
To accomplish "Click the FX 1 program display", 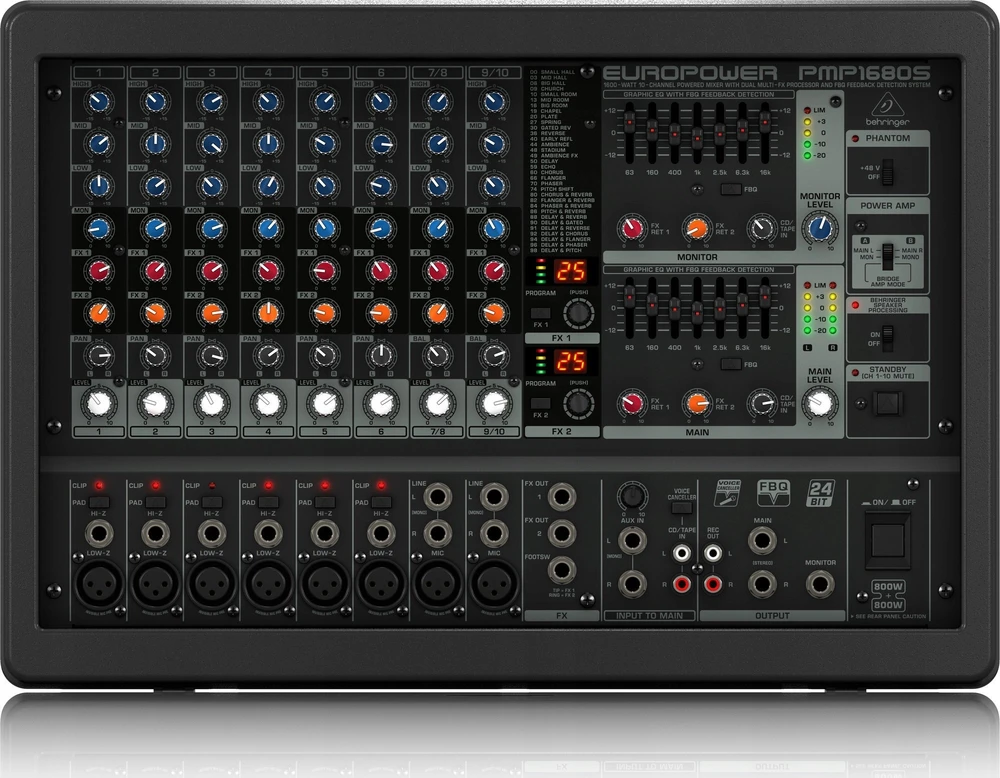I will tap(570, 271).
